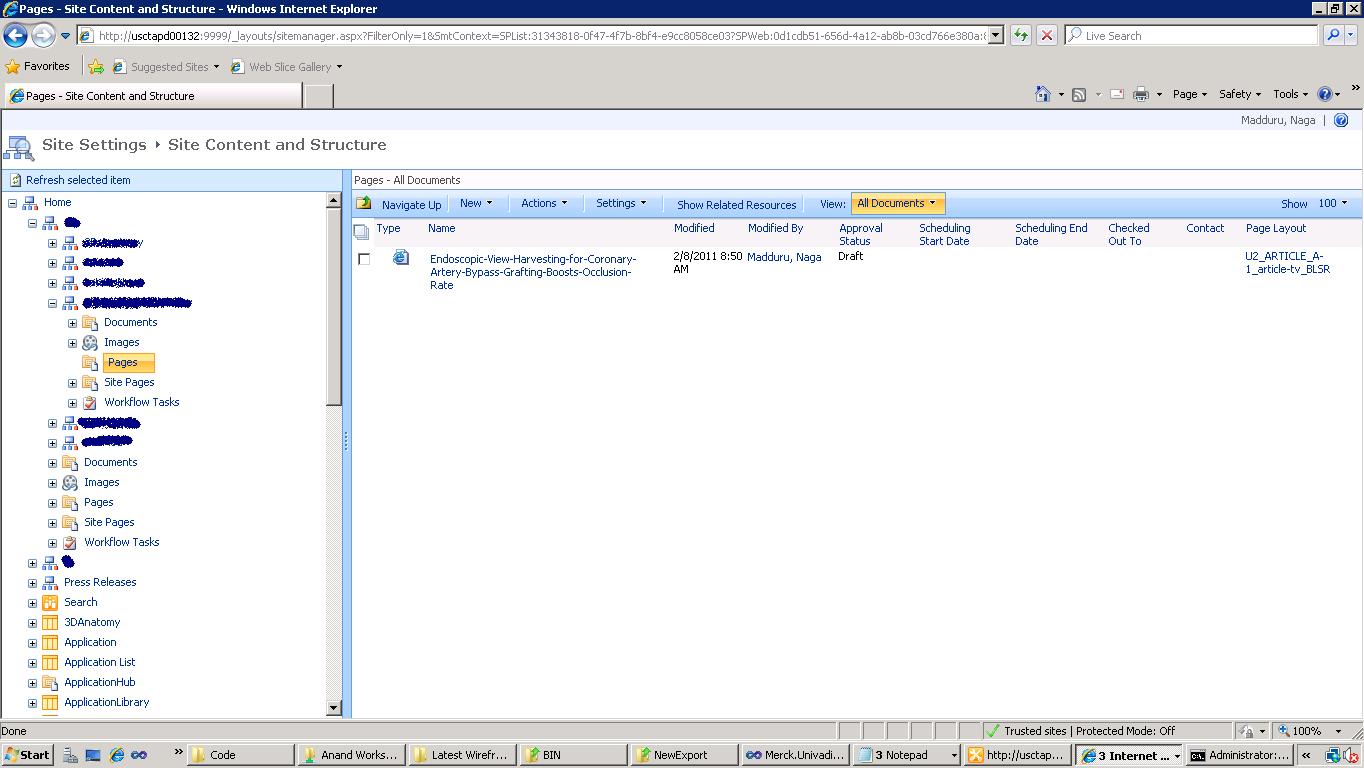Open the Endoscopic-View-Harvesting article link
This screenshot has height=768, width=1364.
(533, 272)
